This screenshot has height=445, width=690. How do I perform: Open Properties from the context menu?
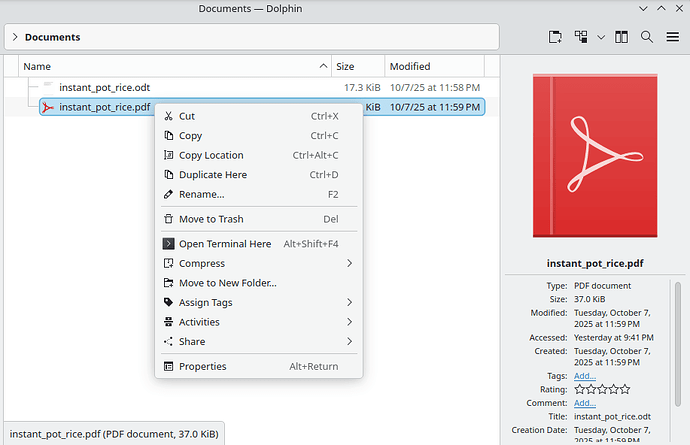pos(202,366)
